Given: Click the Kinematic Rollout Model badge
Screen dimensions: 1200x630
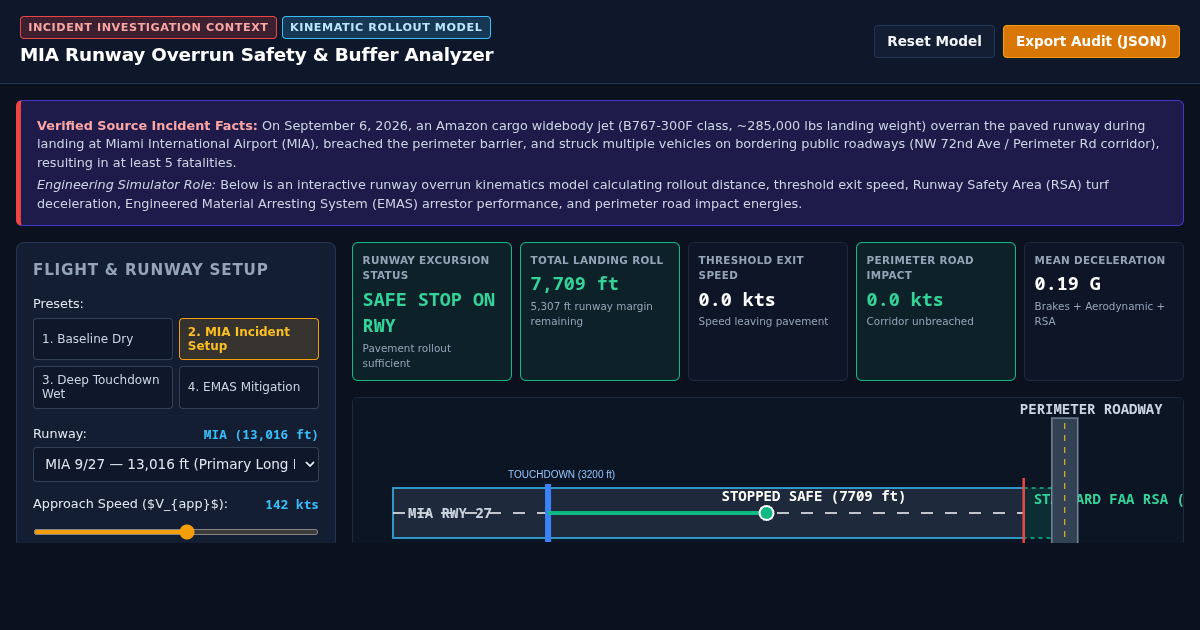Looking at the screenshot, I should click(x=386, y=27).
